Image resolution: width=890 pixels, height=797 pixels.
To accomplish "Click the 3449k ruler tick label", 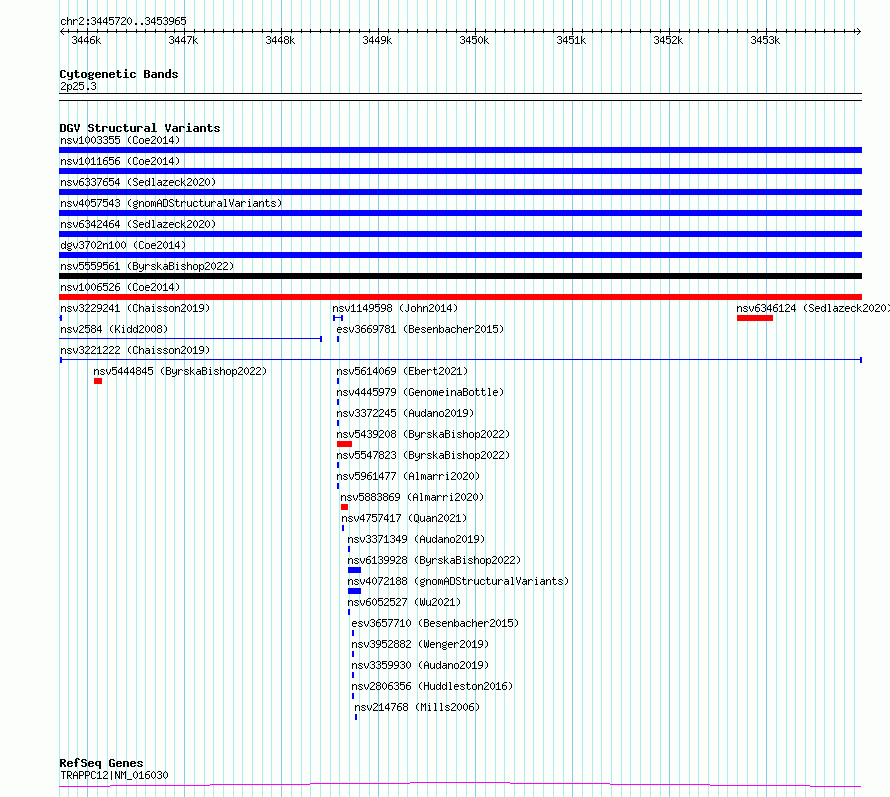I will click(x=377, y=40).
